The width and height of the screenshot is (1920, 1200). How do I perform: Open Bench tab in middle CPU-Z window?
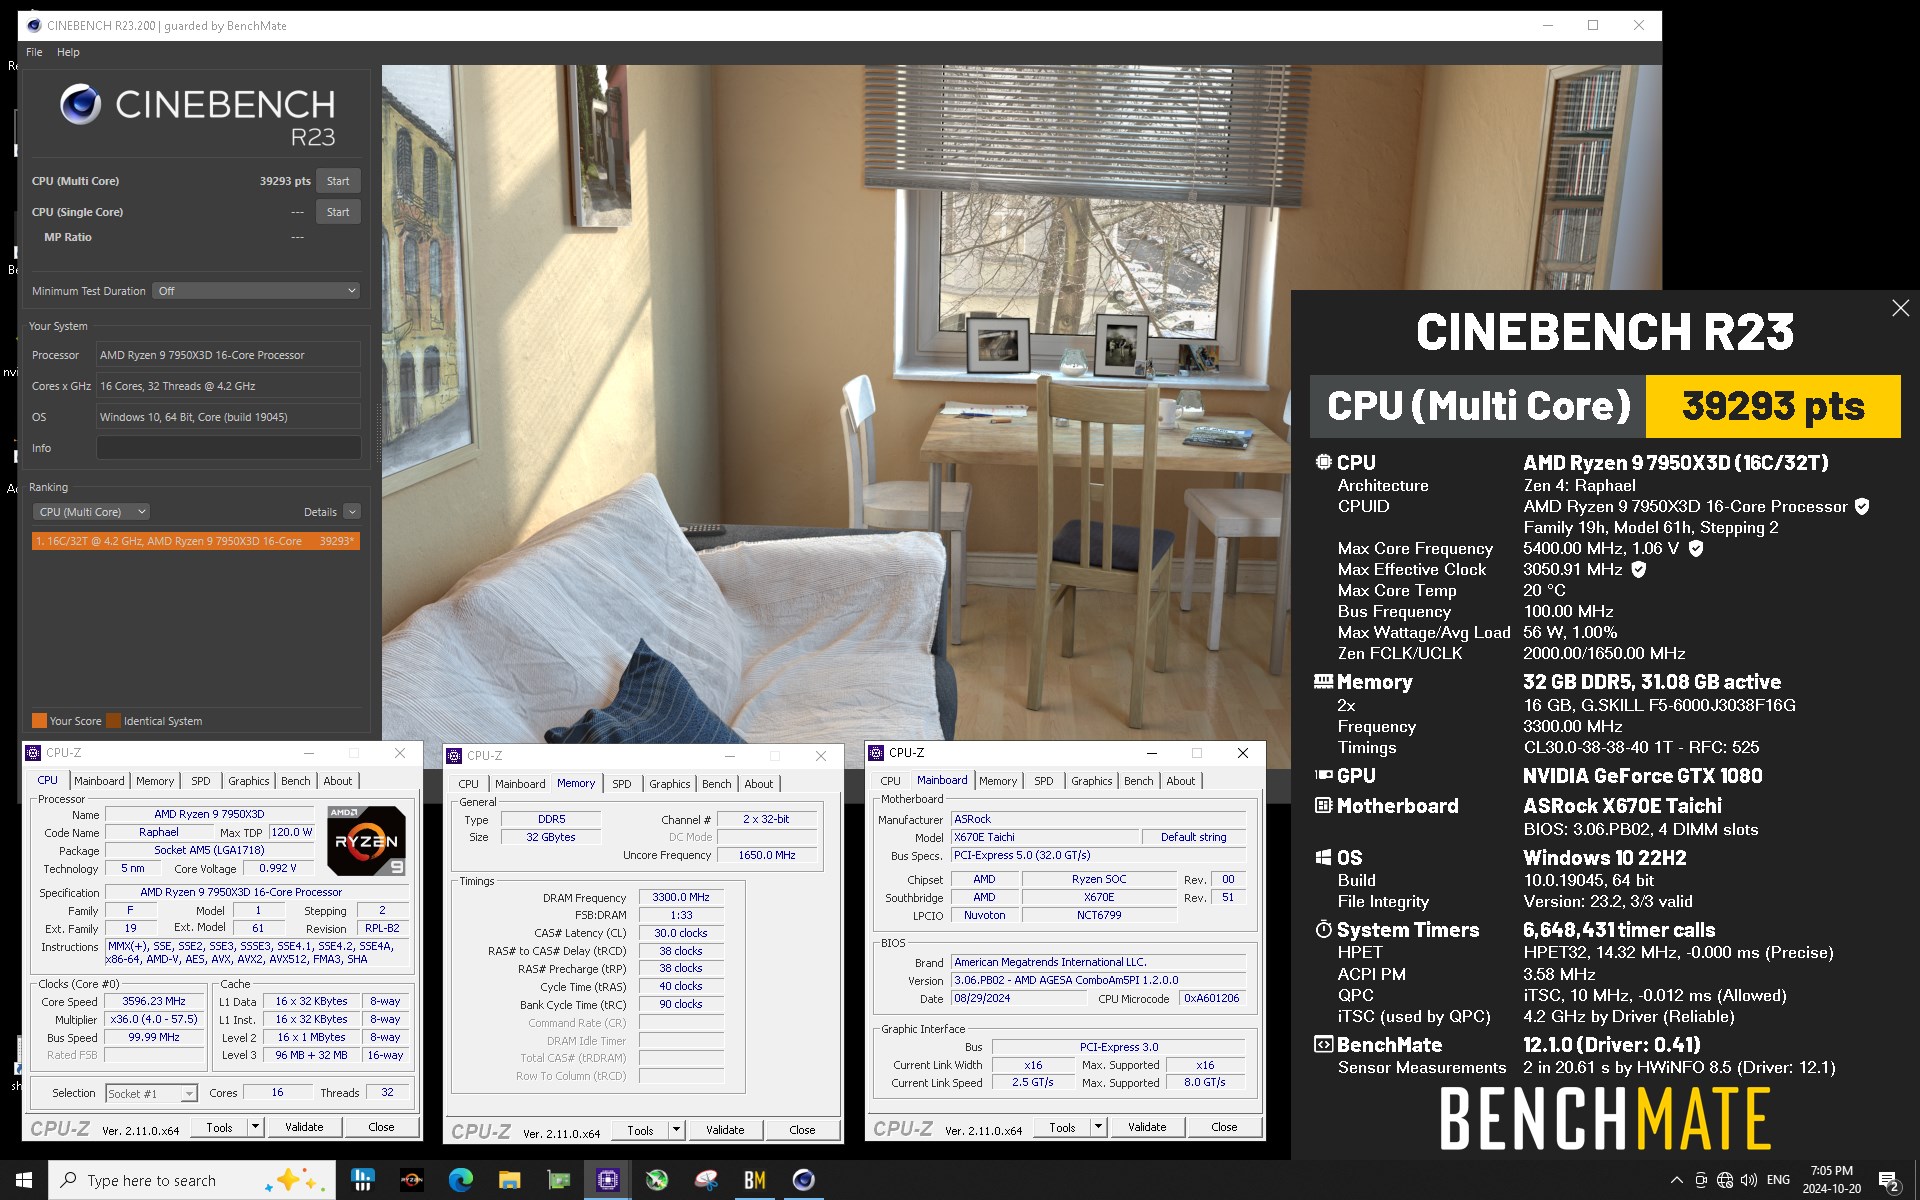tap(717, 784)
